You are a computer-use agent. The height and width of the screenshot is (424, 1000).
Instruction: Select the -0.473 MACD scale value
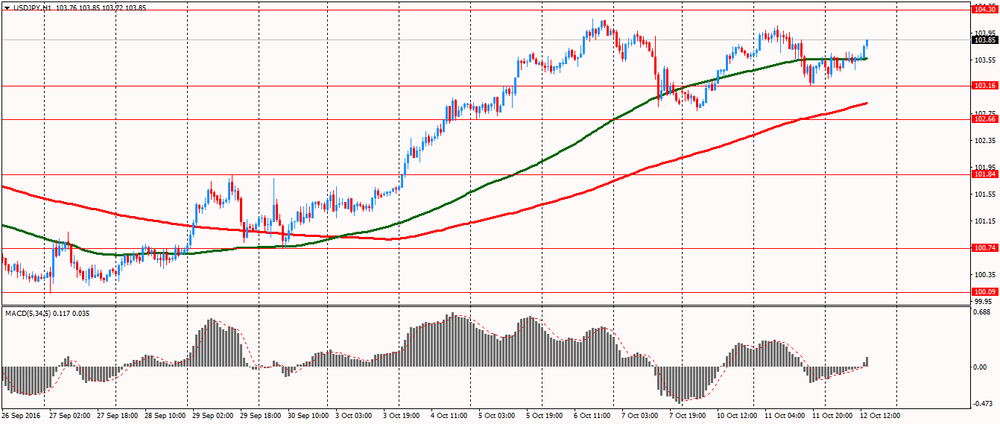985,403
